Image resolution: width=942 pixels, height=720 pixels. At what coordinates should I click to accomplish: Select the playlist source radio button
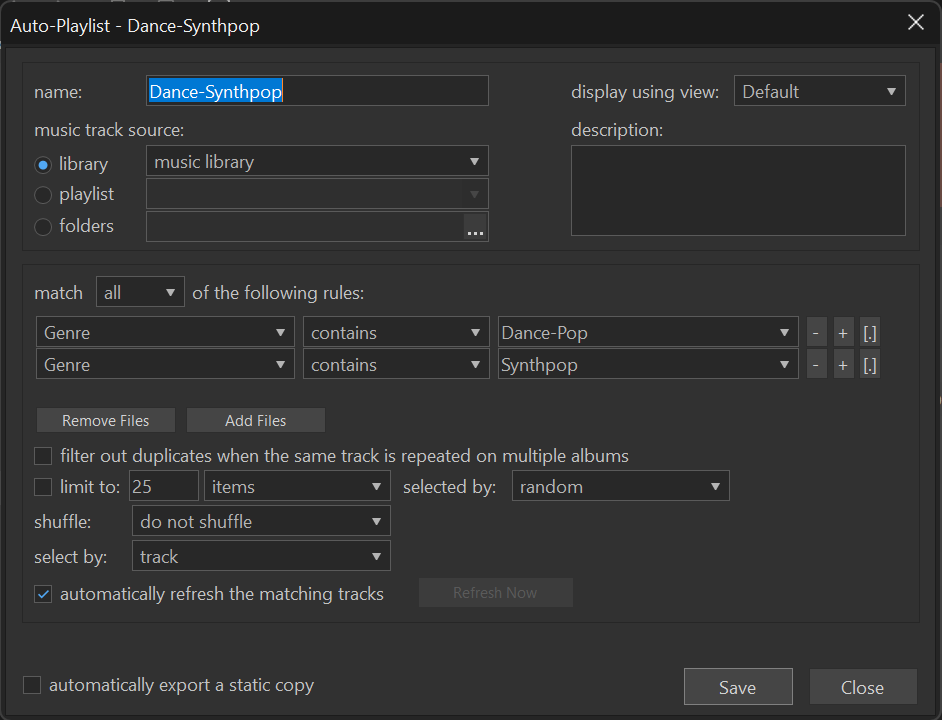(x=43, y=195)
